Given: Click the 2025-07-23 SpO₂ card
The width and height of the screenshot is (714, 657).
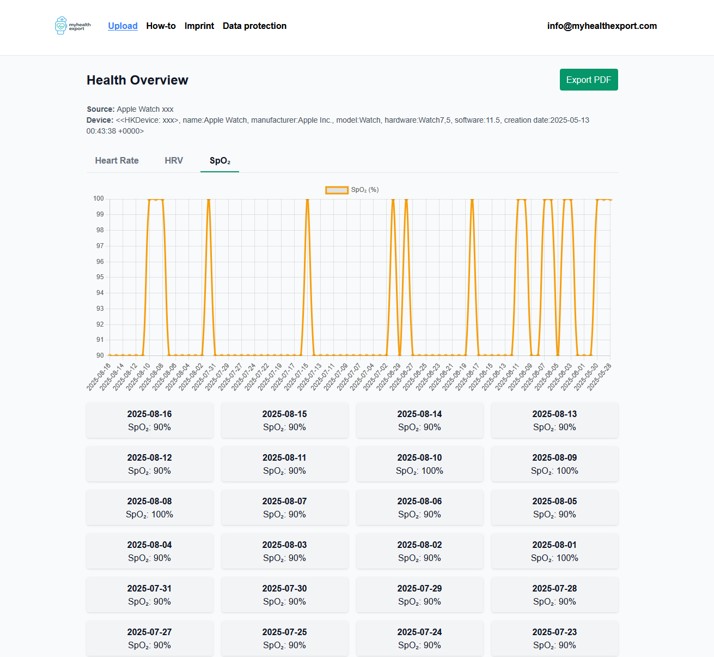Looking at the screenshot, I should click(554, 638).
